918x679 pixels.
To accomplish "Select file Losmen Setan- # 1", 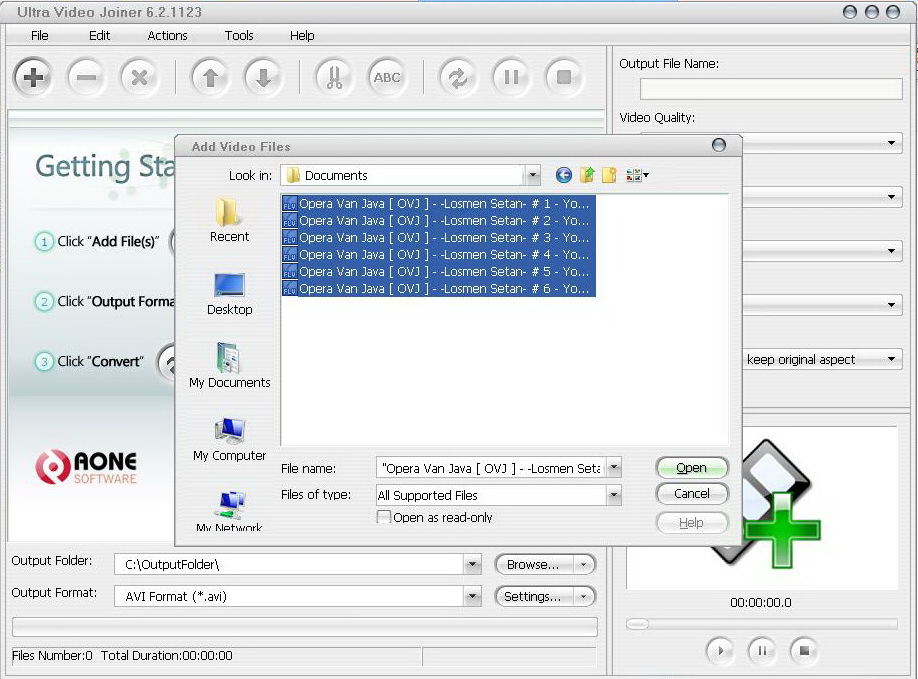I will 439,204.
